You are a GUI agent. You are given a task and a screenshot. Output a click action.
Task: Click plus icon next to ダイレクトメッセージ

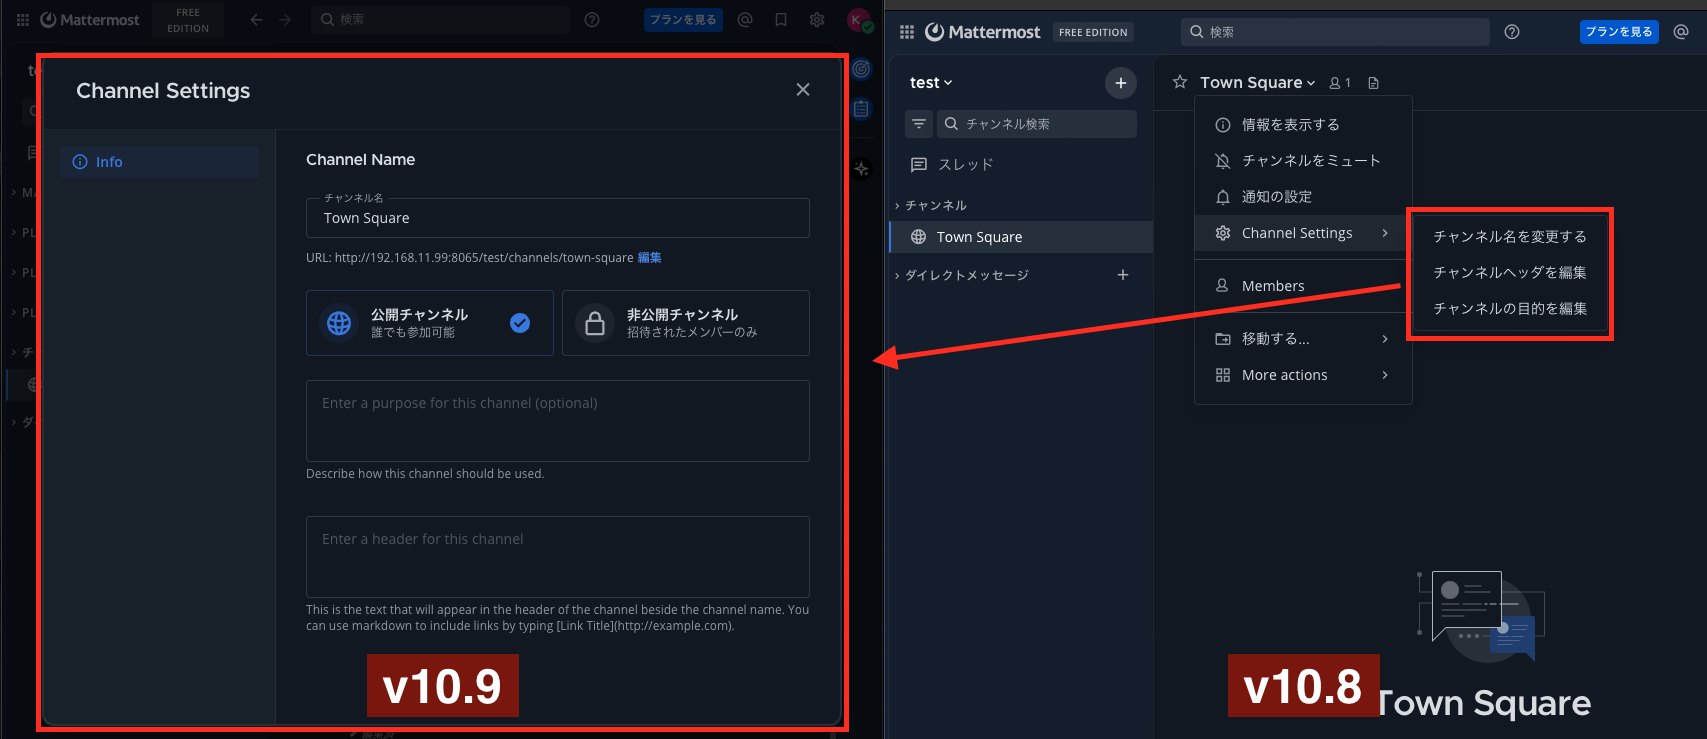(x=1123, y=275)
